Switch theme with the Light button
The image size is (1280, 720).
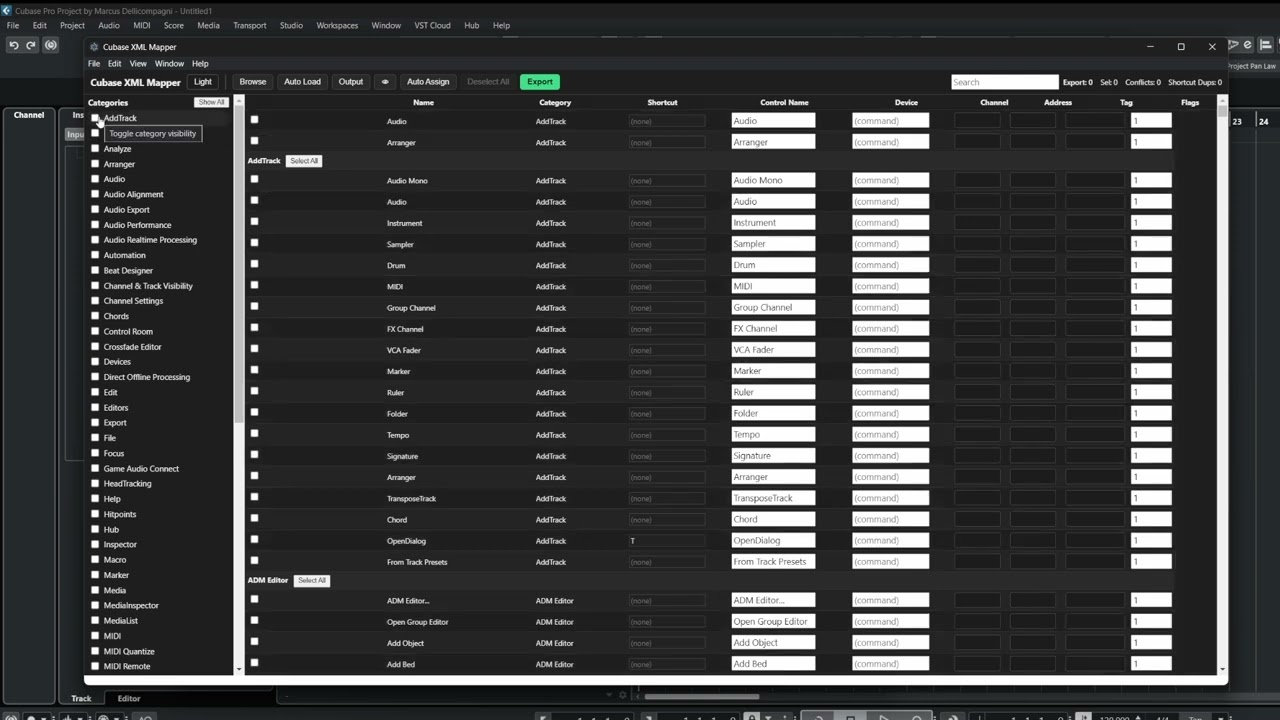(x=203, y=82)
